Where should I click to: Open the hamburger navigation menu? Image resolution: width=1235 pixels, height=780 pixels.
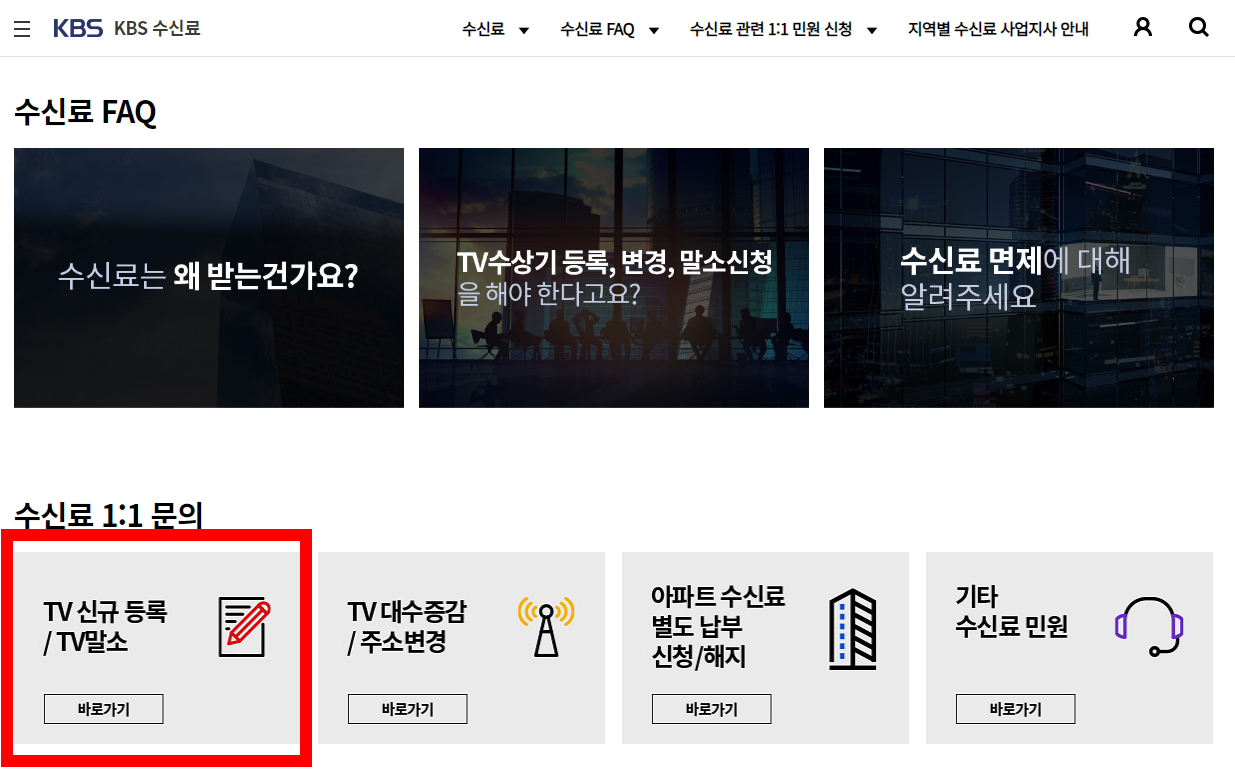tap(22, 27)
